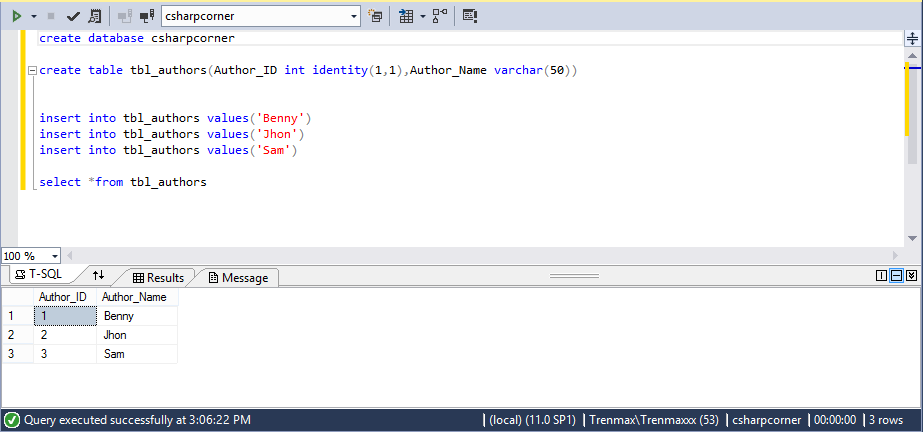This screenshot has height=432, width=923.
Task: Click the greyed-out Cancel Query stop icon
Action: tap(51, 16)
